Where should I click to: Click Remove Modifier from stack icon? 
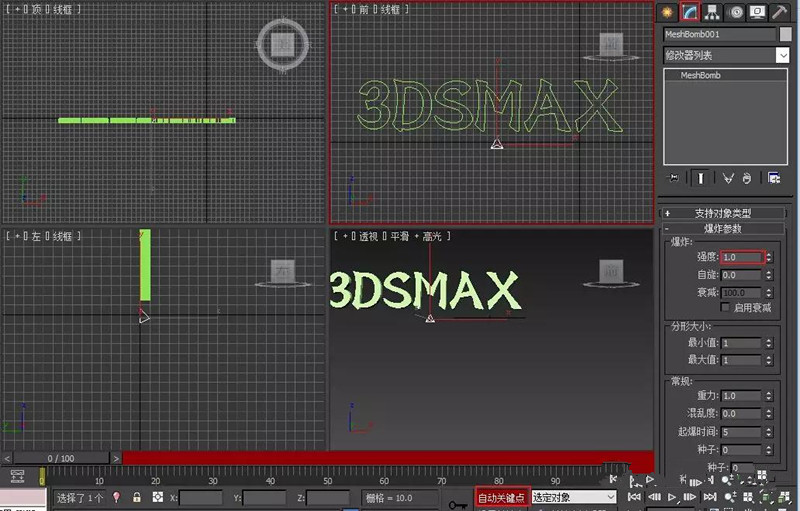[747, 178]
